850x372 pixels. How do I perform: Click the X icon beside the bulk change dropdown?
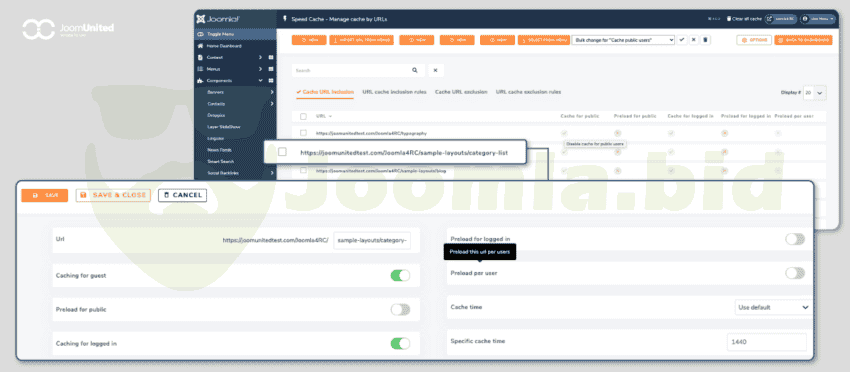coord(693,40)
